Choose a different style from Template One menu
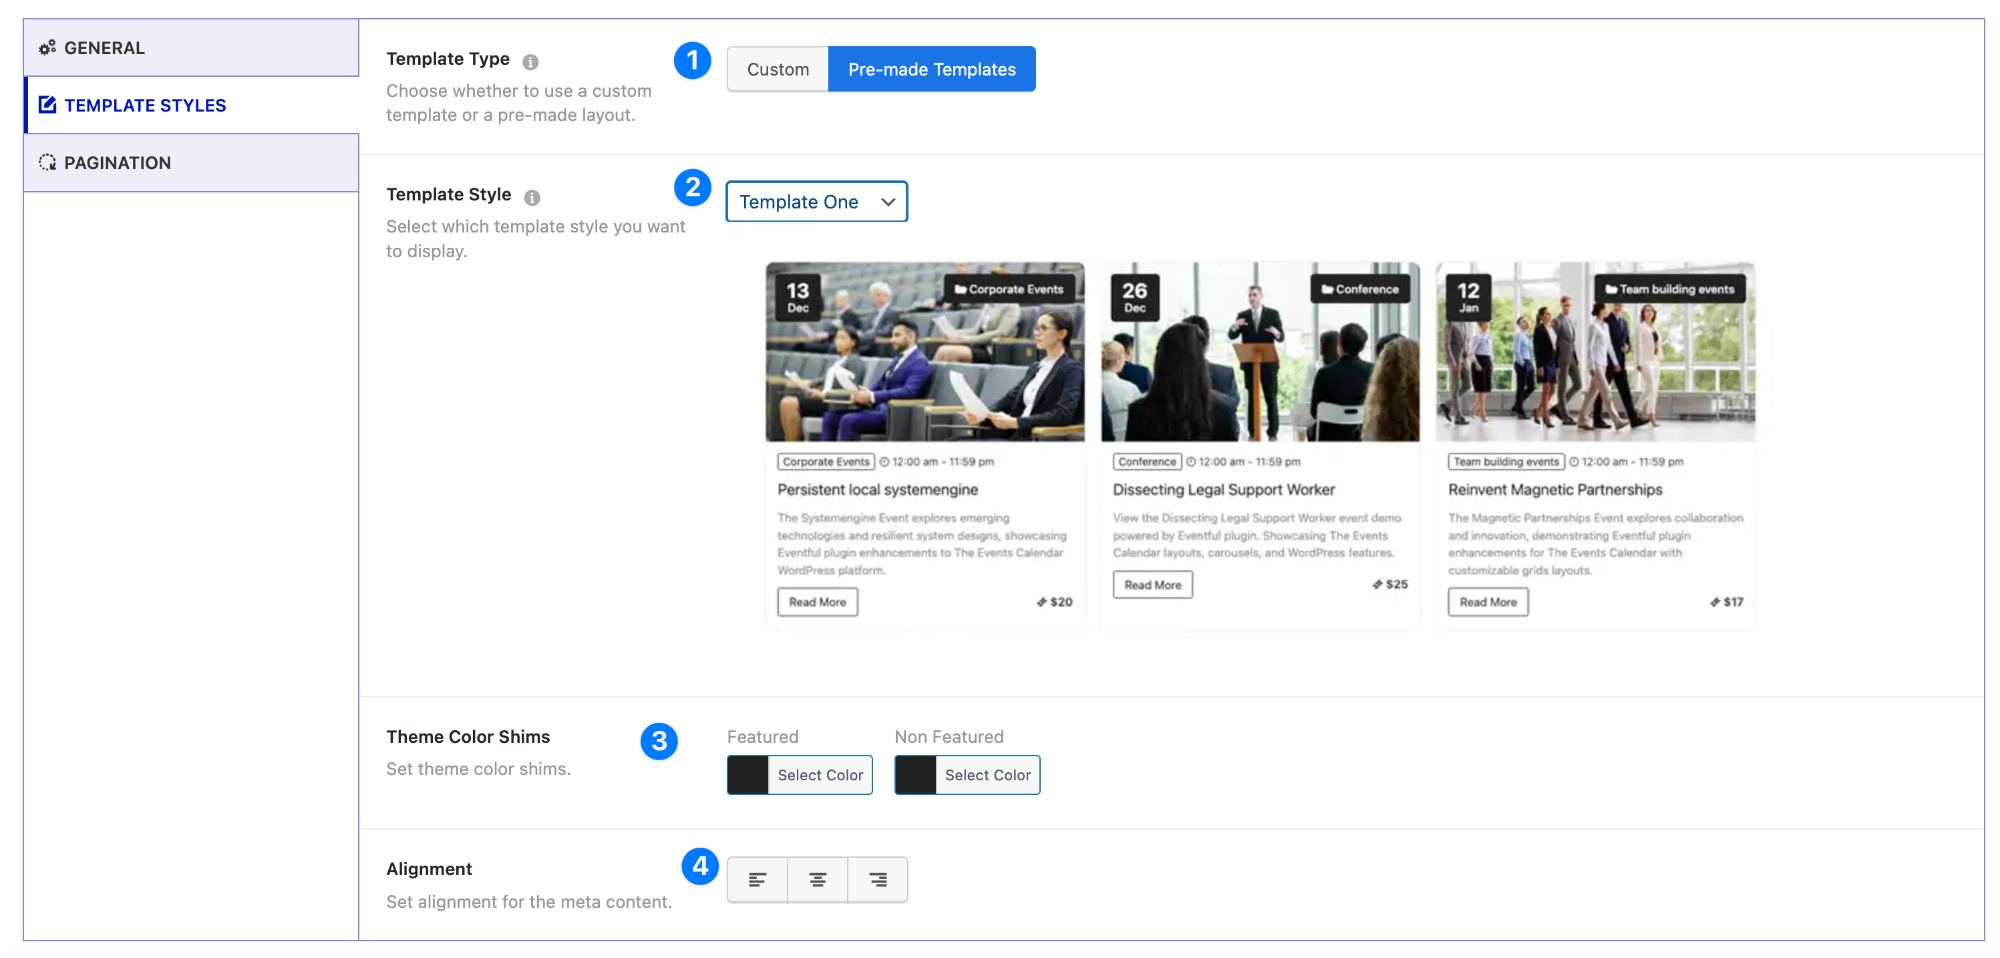Viewport: 2000px width, 958px height. (x=816, y=201)
